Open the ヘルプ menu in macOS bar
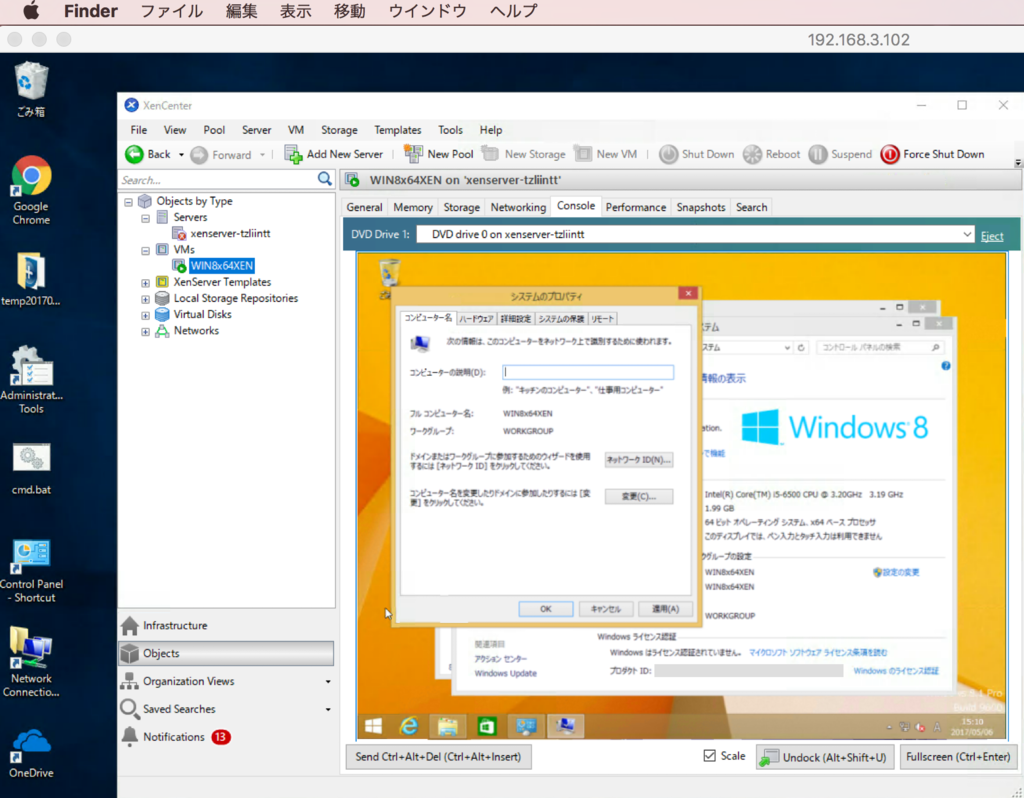The width and height of the screenshot is (1024, 798). pos(513,11)
